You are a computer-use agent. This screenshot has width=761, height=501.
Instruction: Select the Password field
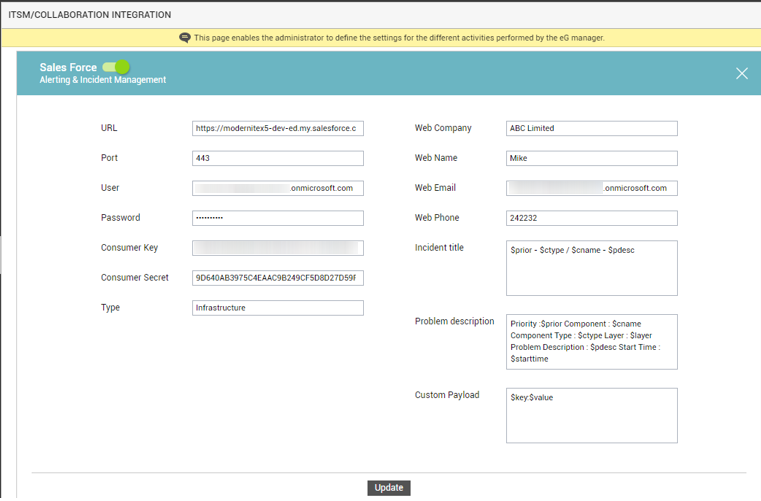[x=278, y=218]
